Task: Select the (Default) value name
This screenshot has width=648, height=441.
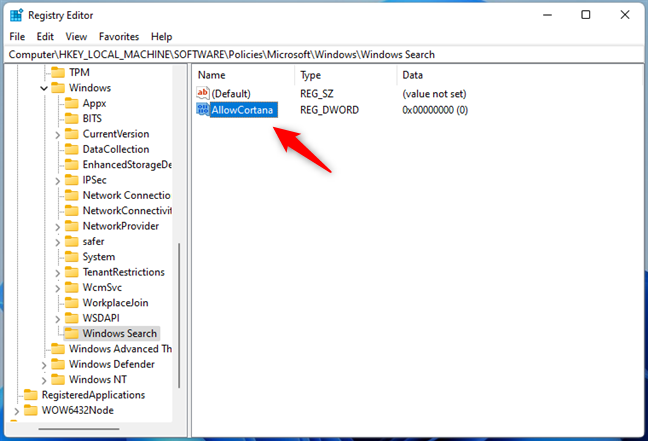Action: click(231, 93)
